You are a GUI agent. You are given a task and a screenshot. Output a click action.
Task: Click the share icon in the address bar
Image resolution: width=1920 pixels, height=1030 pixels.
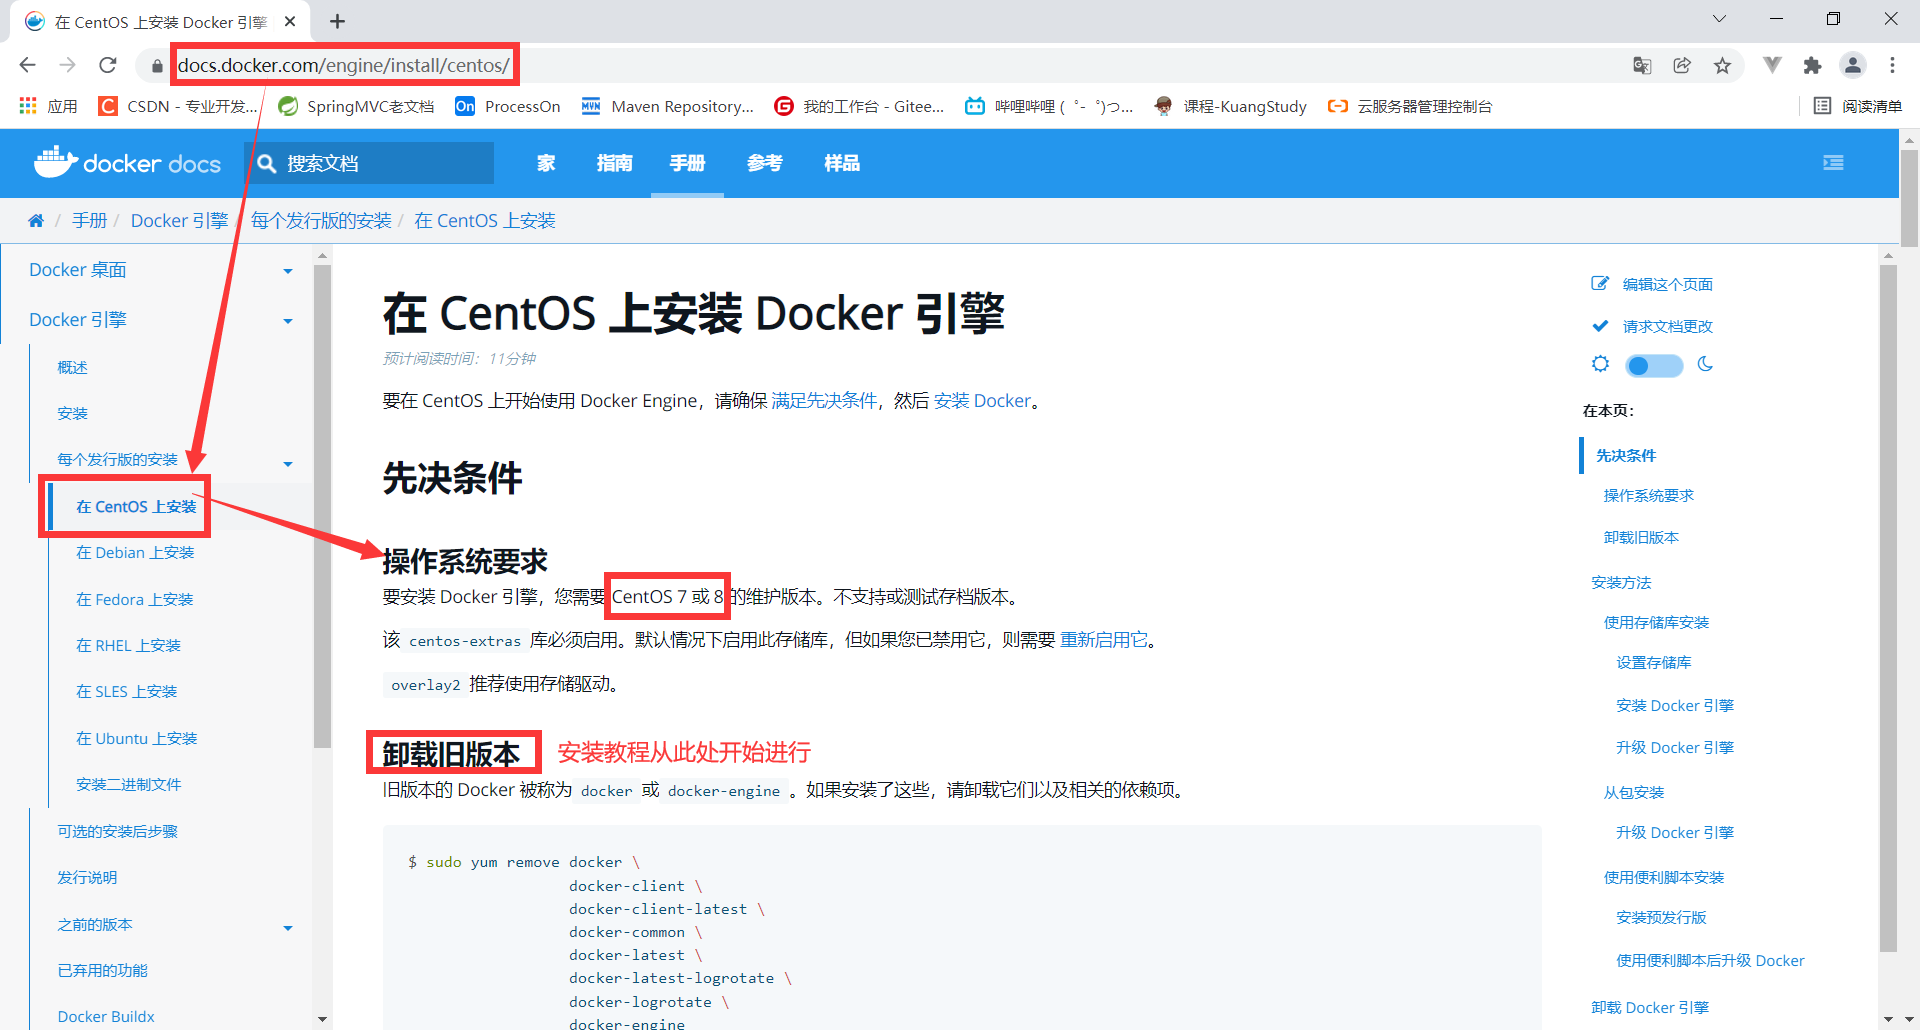pyautogui.click(x=1682, y=64)
